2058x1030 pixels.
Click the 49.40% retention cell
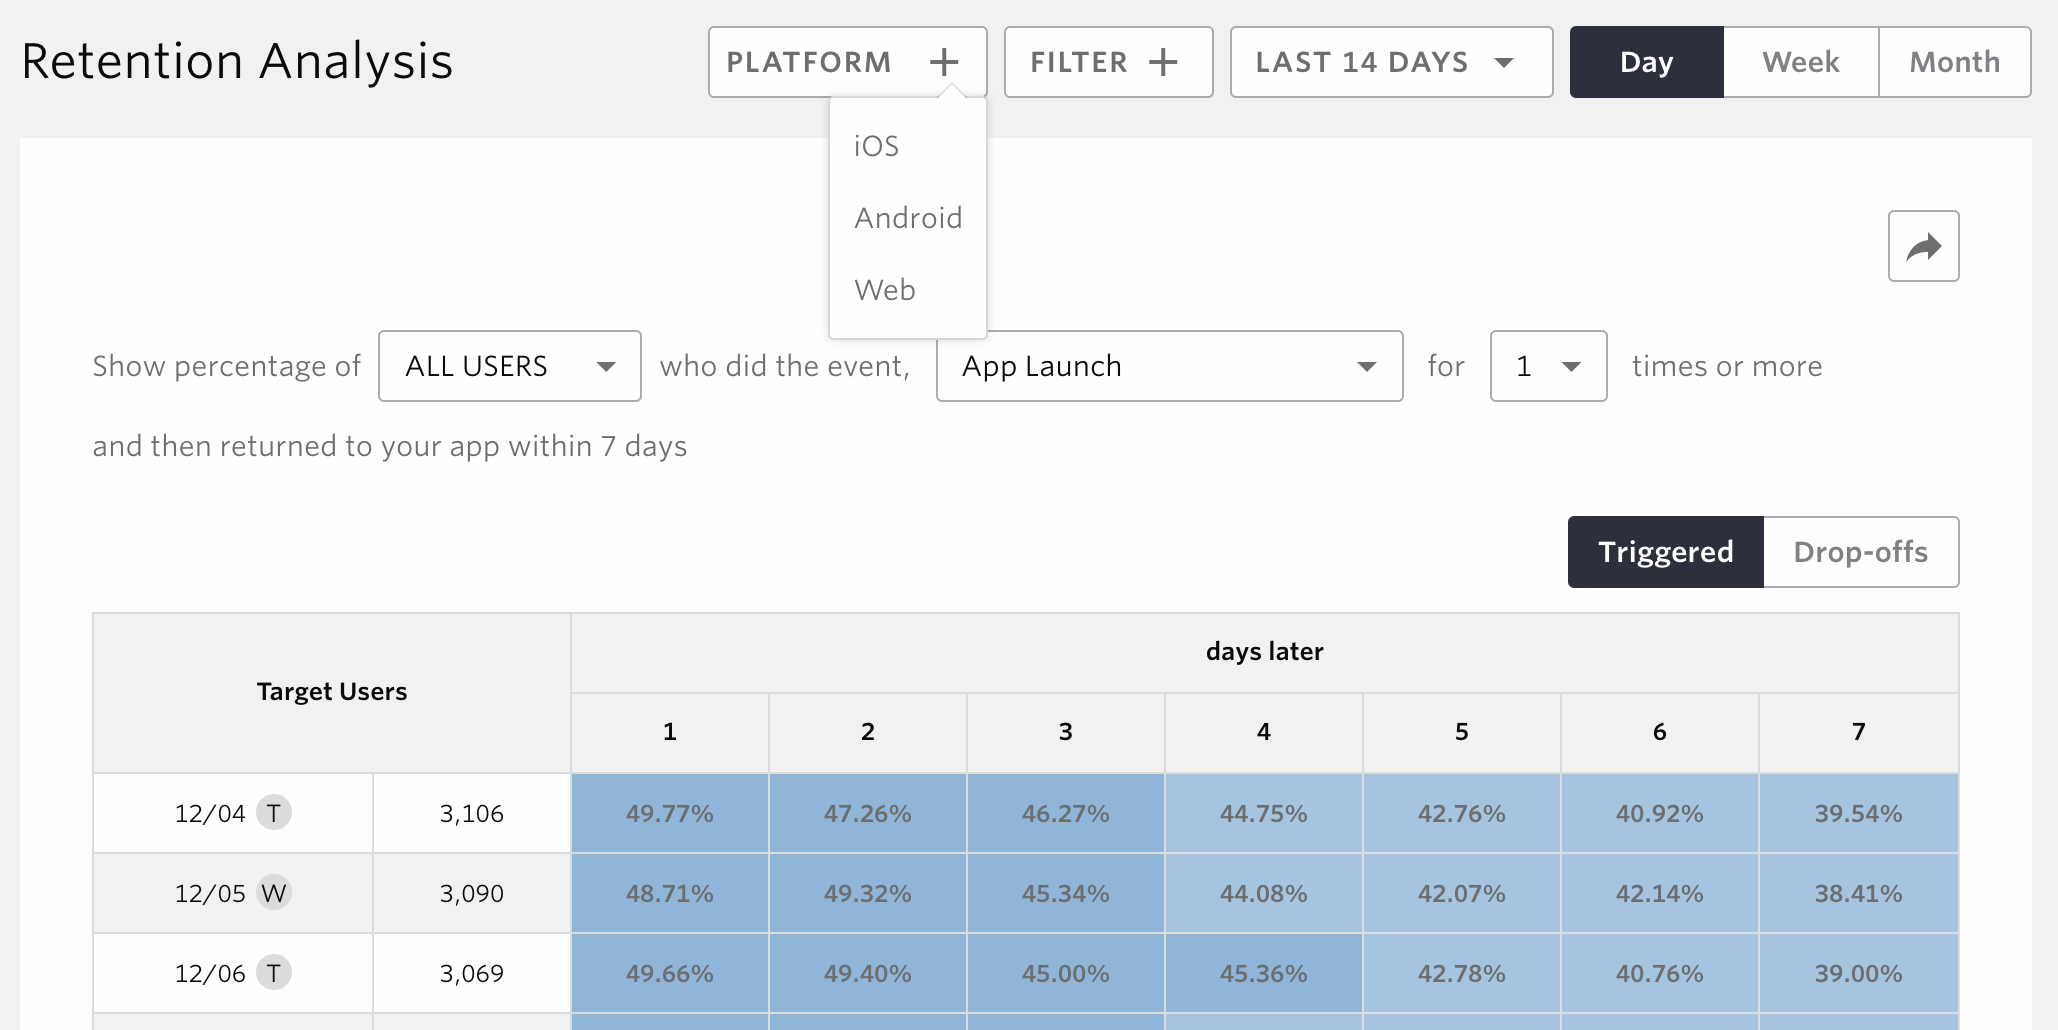point(868,973)
